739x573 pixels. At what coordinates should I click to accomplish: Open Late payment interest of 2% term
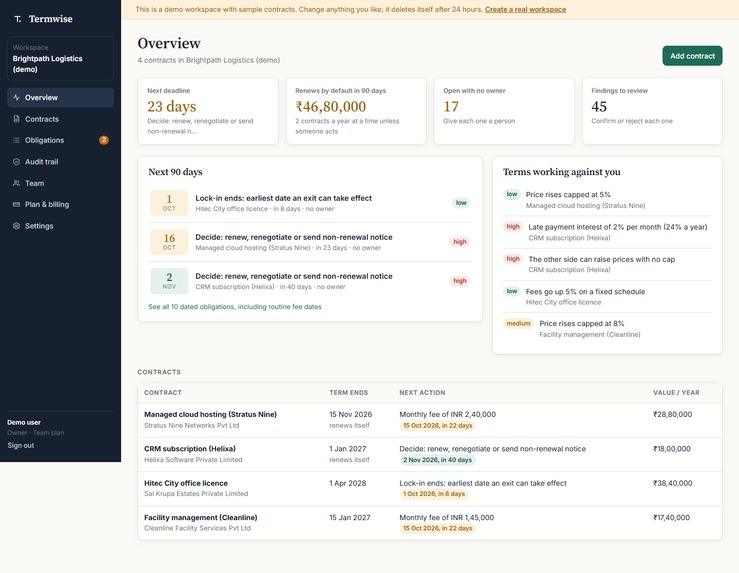point(607,232)
